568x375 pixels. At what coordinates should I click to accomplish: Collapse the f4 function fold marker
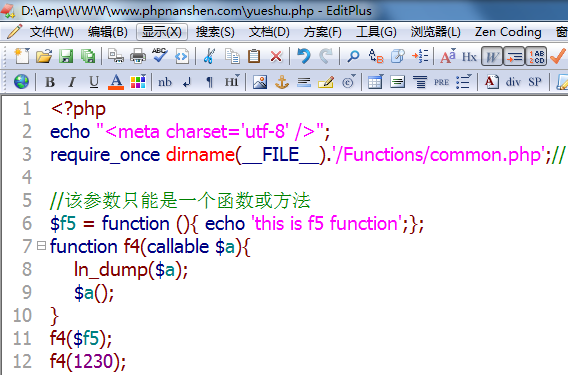(42, 246)
